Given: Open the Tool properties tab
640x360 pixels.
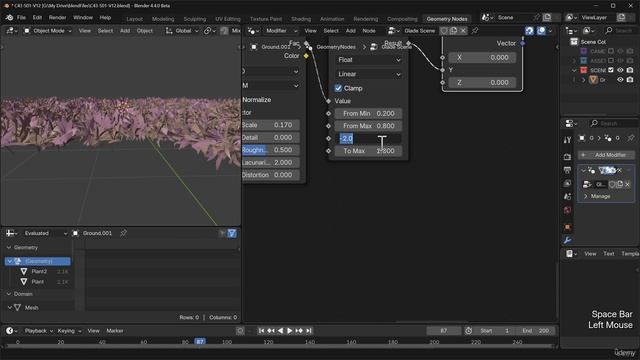Looking at the screenshot, I should point(567,140).
